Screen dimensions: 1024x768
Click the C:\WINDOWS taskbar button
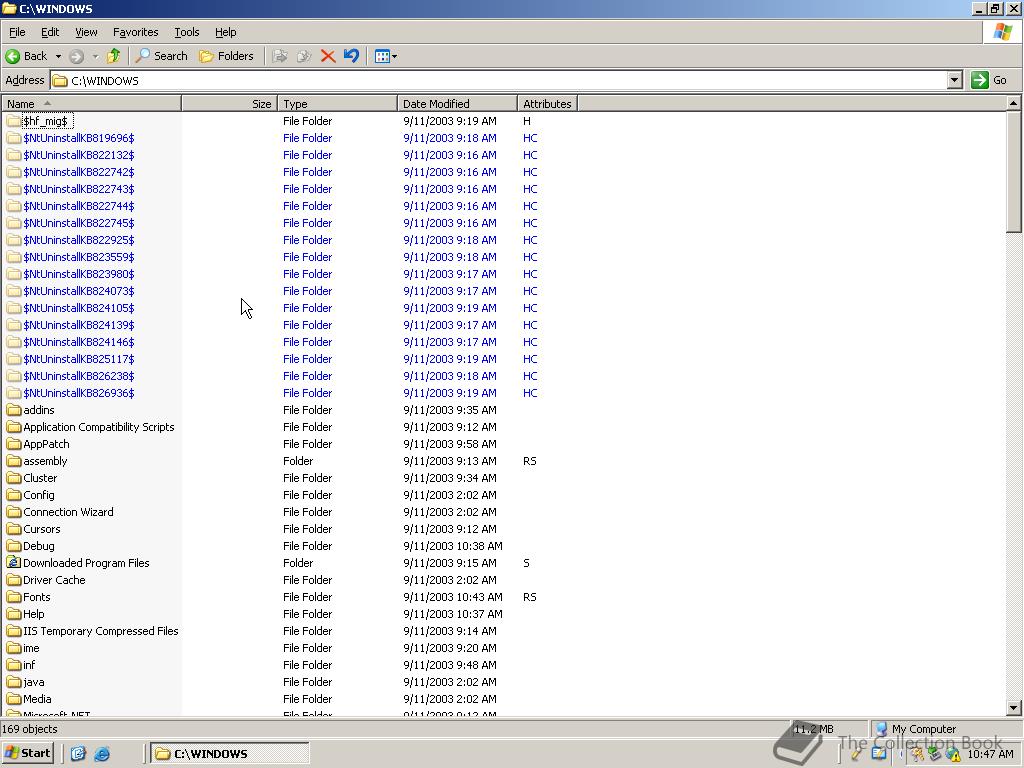click(230, 753)
